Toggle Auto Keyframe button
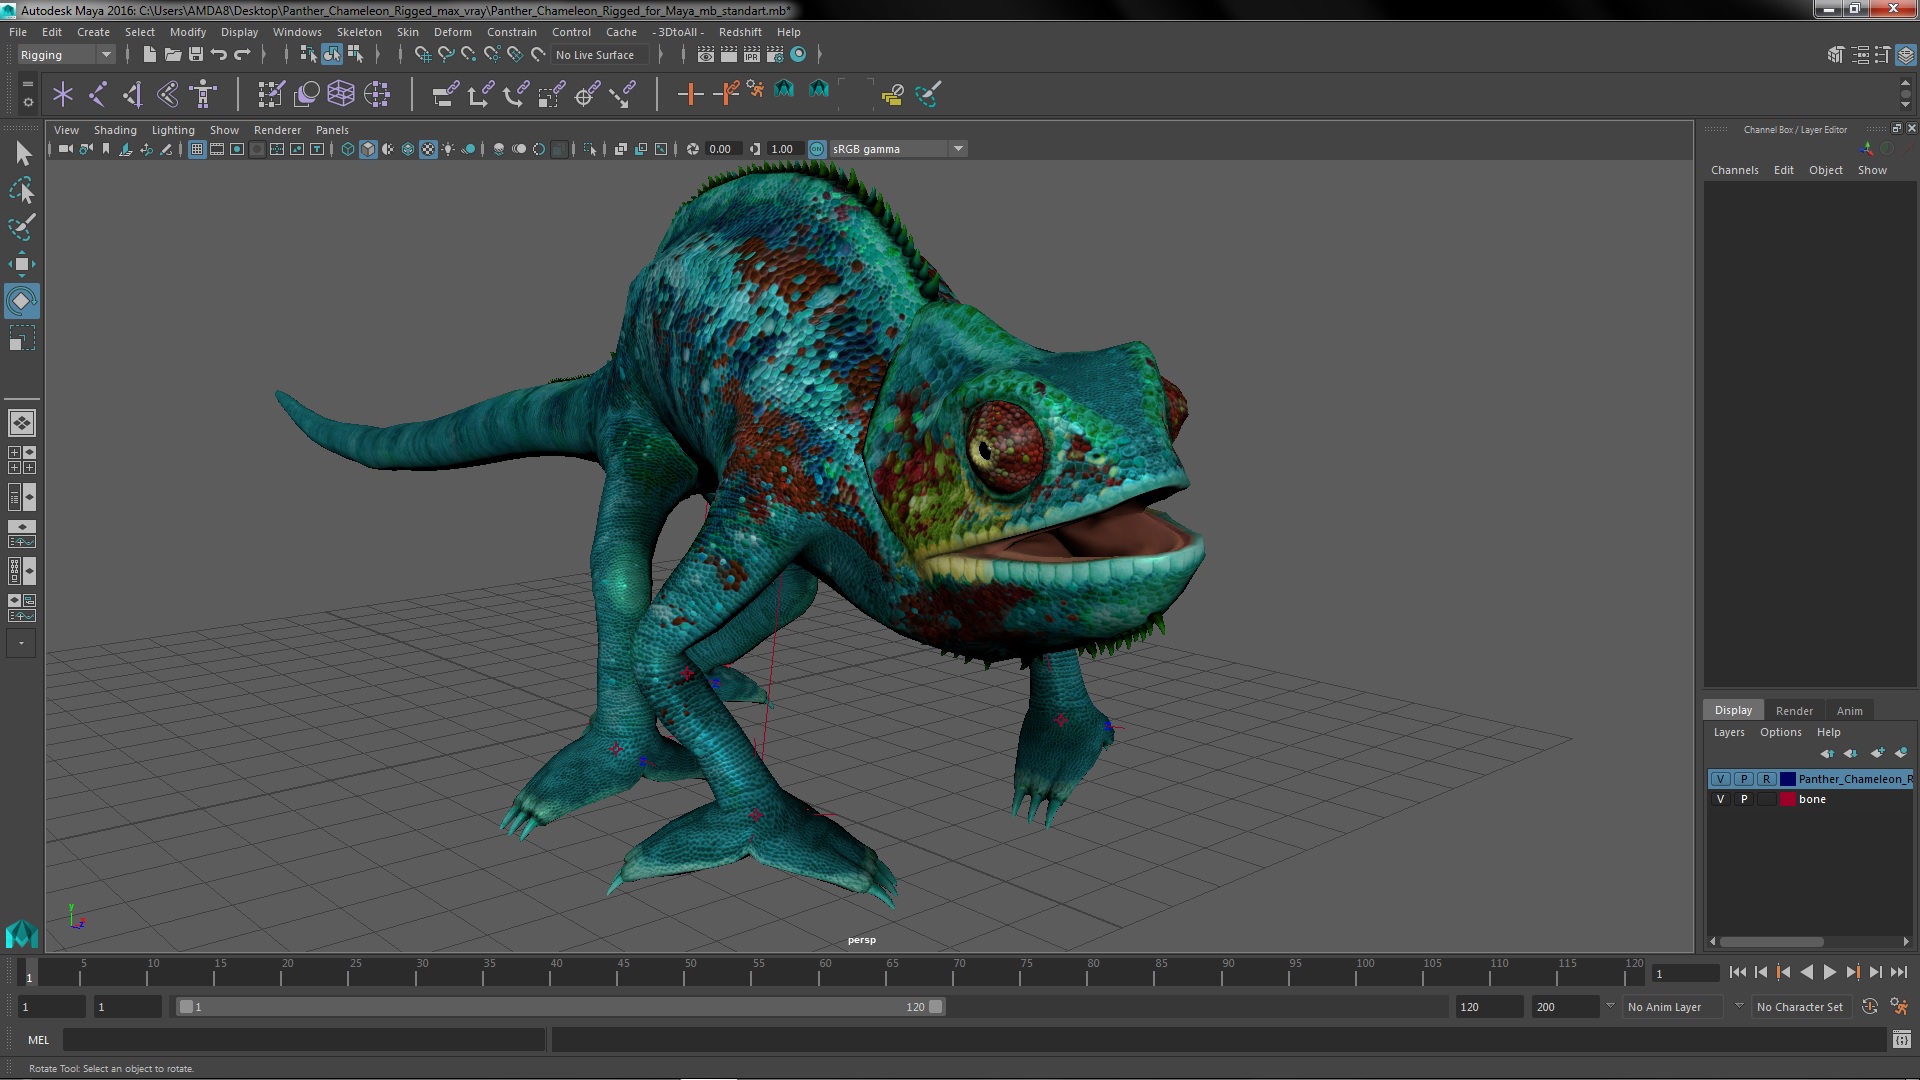 coord(1869,1007)
